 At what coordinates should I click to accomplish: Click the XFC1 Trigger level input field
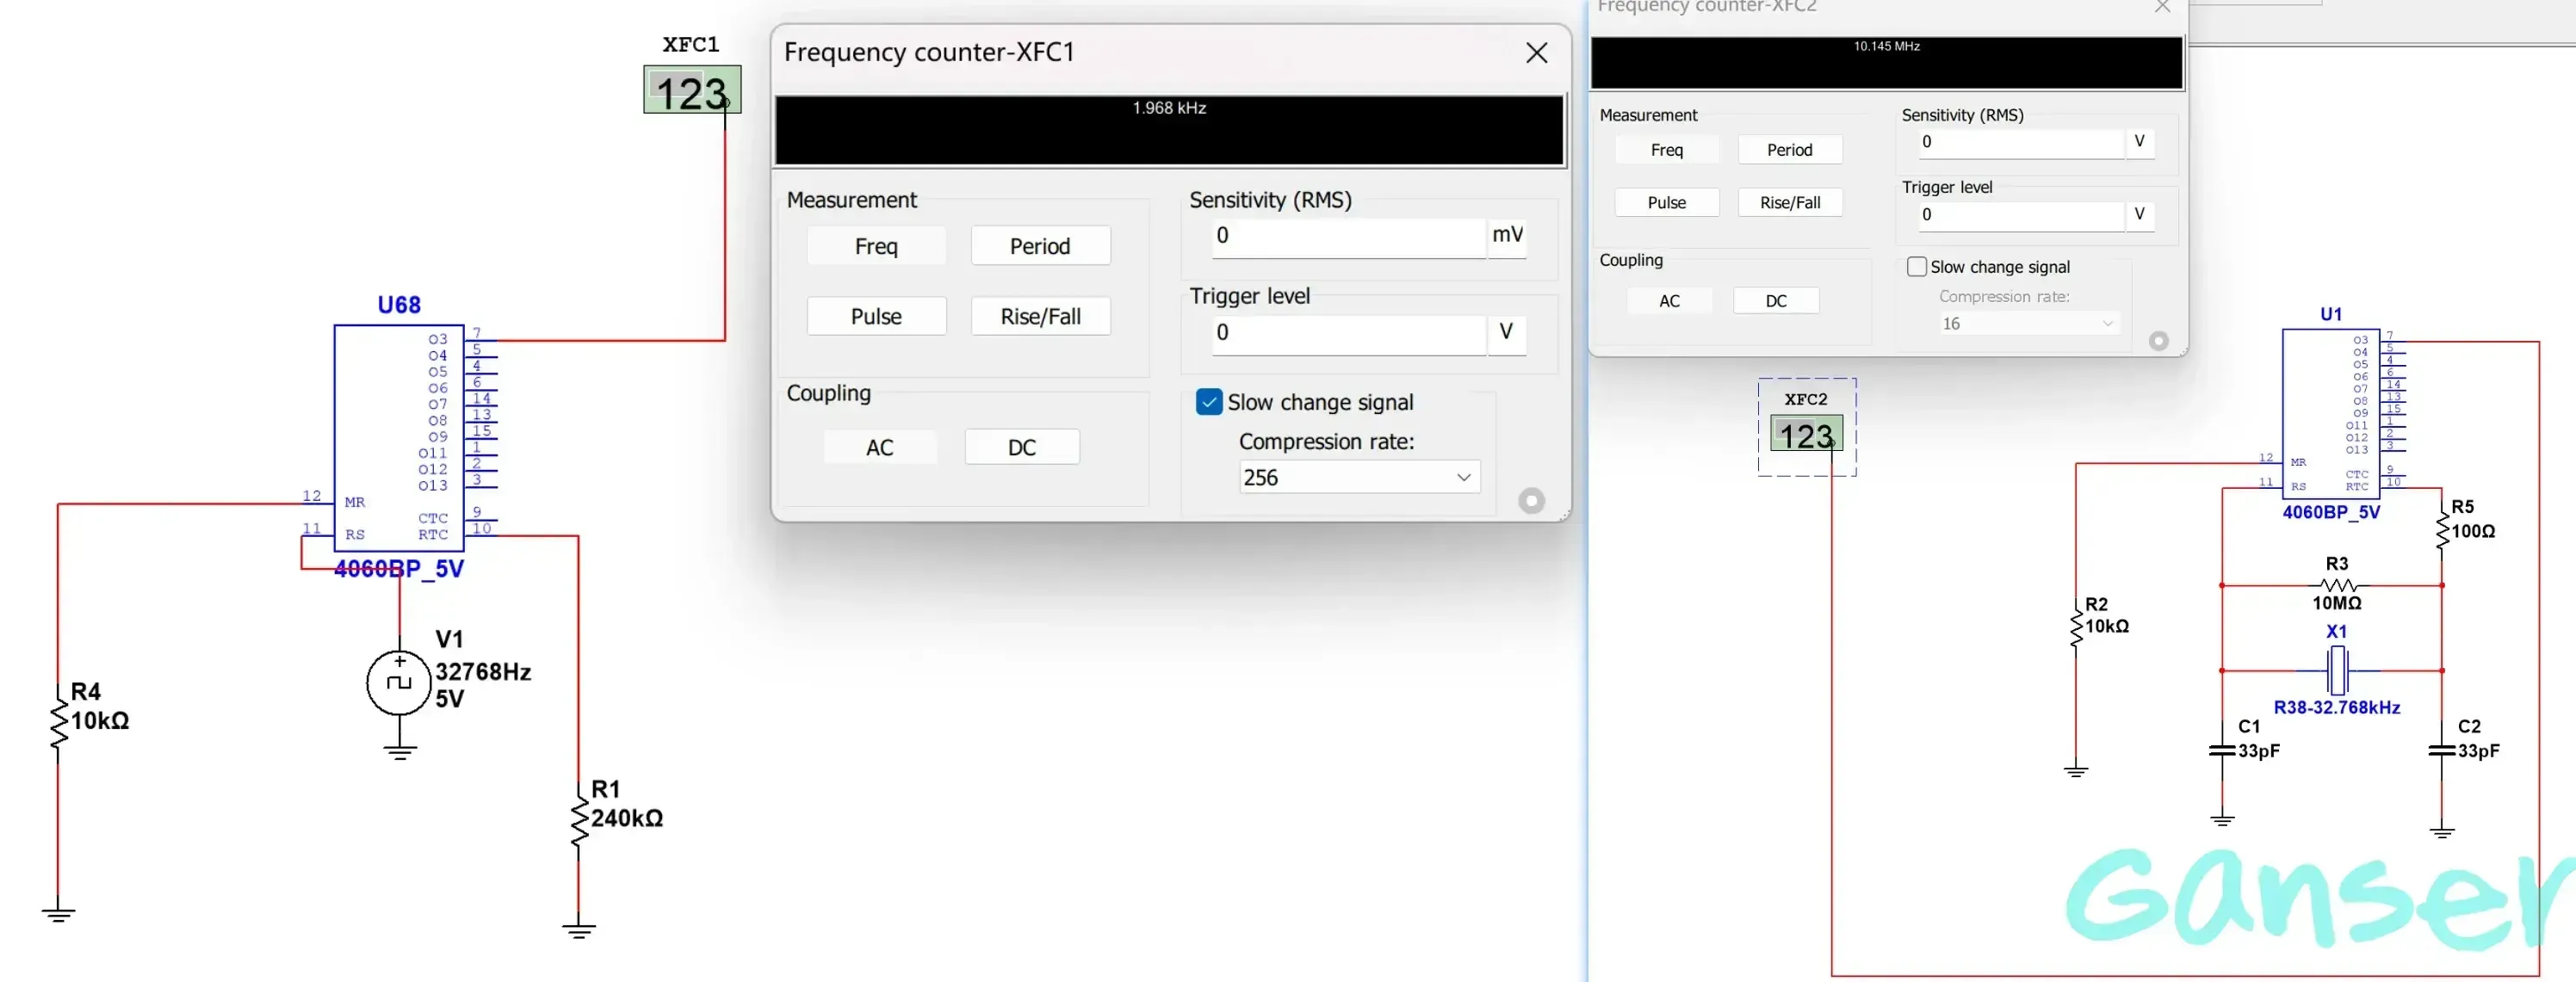click(x=1347, y=333)
